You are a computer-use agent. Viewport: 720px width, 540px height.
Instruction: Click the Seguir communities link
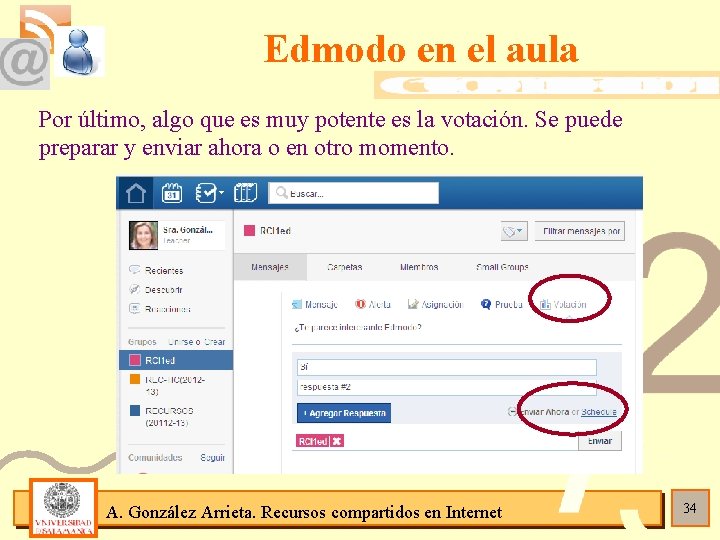click(213, 457)
